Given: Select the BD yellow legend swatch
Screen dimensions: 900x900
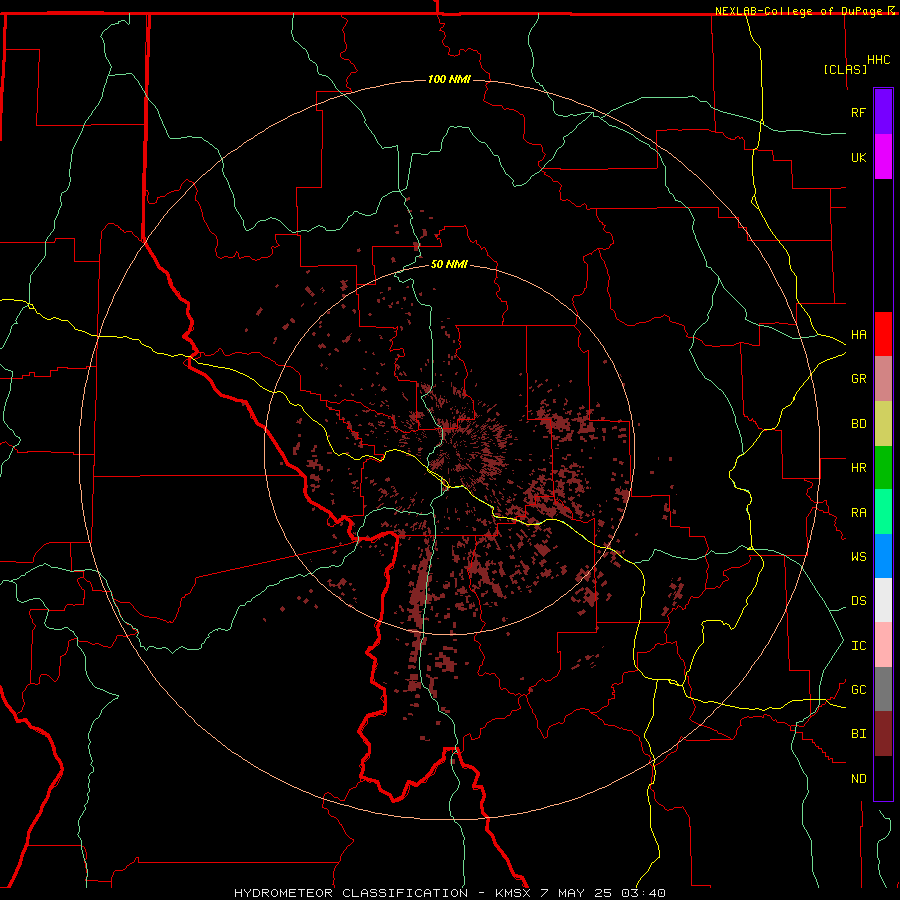Looking at the screenshot, I should pyautogui.click(x=883, y=424).
